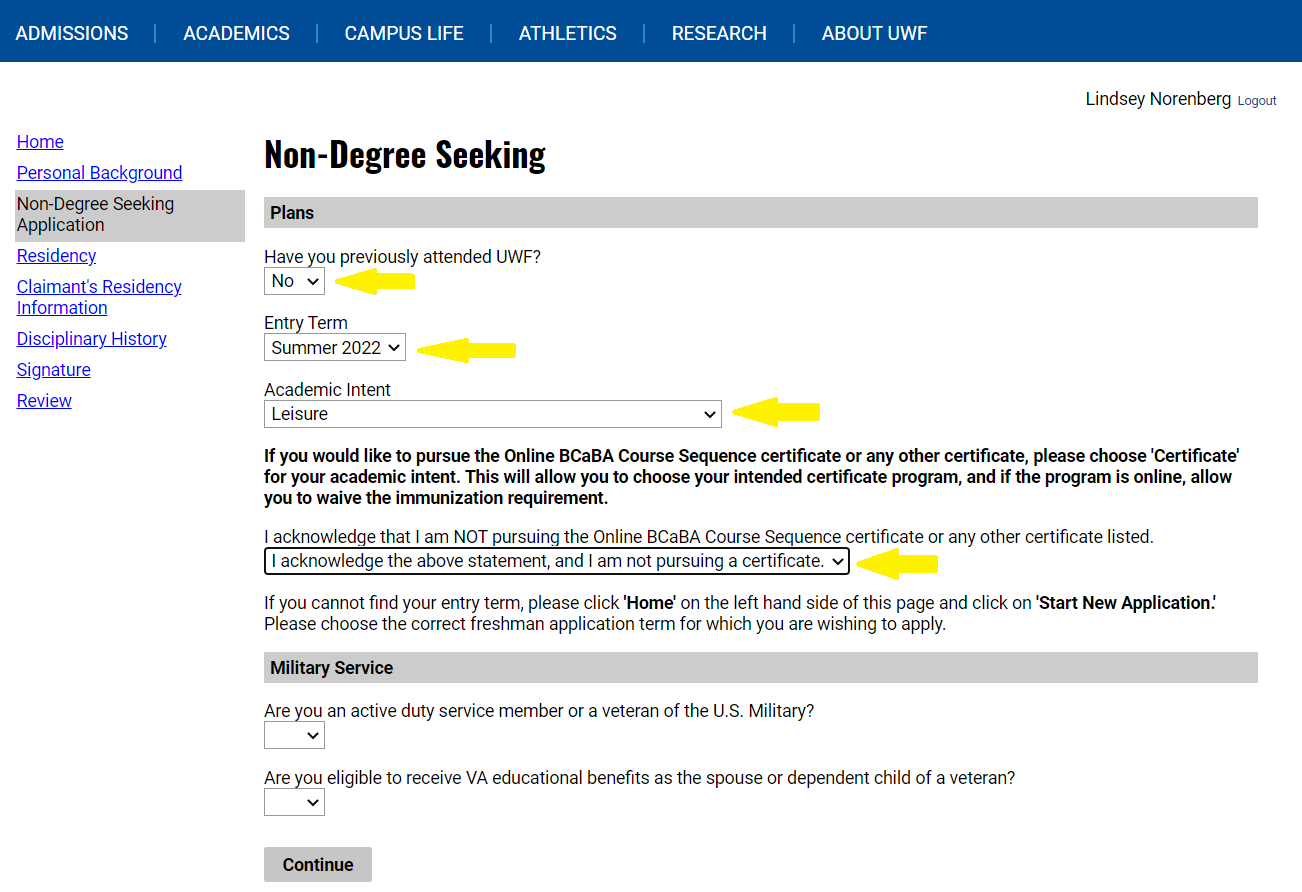
Task: Navigate to the Residency page
Action: pos(56,256)
